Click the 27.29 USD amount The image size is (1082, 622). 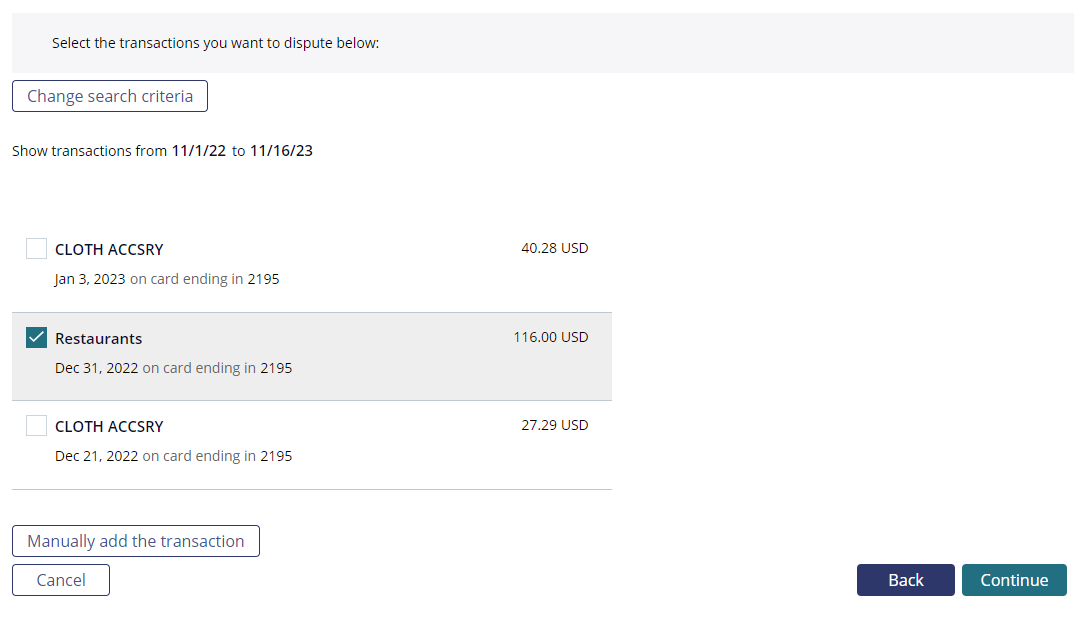point(555,425)
